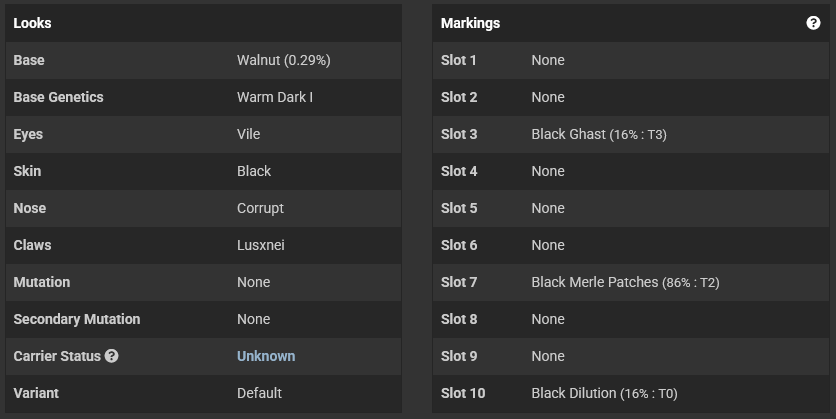Click the Vile eyes value
This screenshot has height=419, width=836.
pos(248,134)
